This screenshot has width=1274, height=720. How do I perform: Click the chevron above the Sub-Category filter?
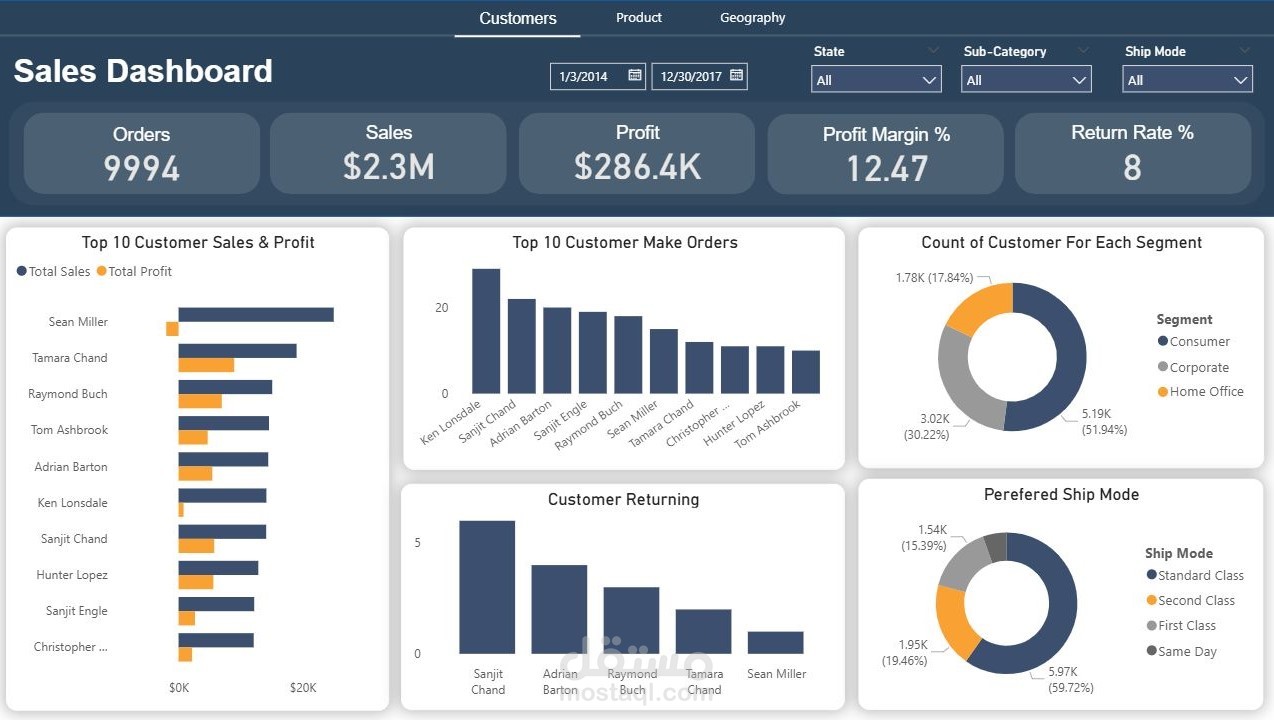(1083, 50)
